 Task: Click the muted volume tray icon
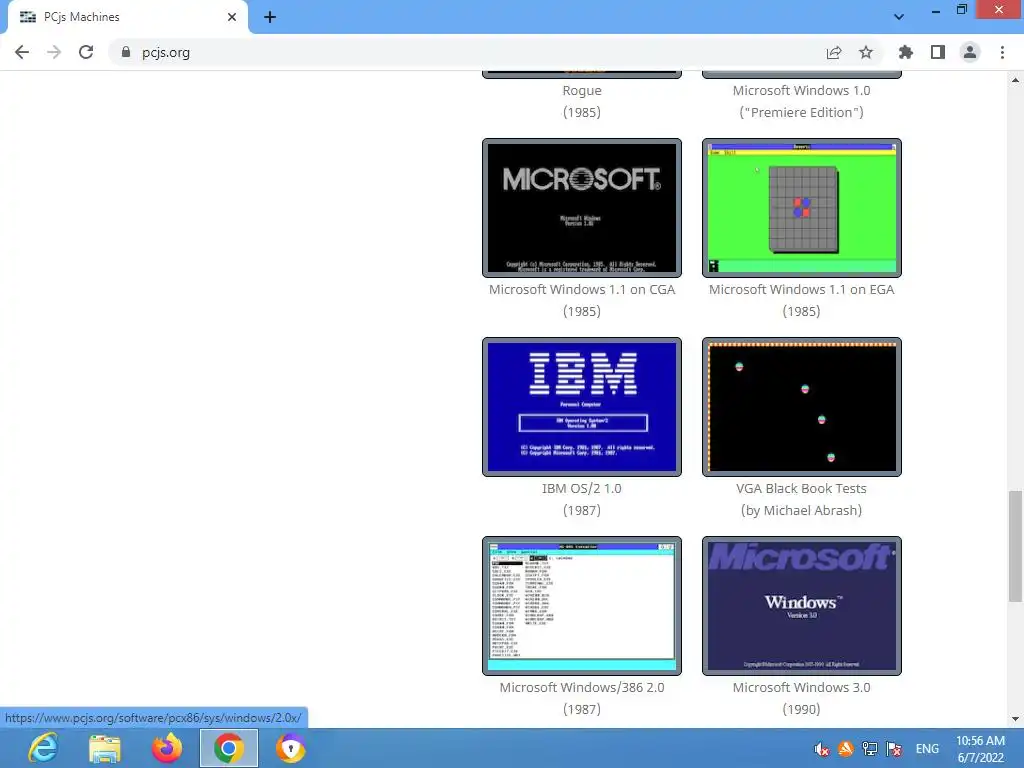coord(822,749)
